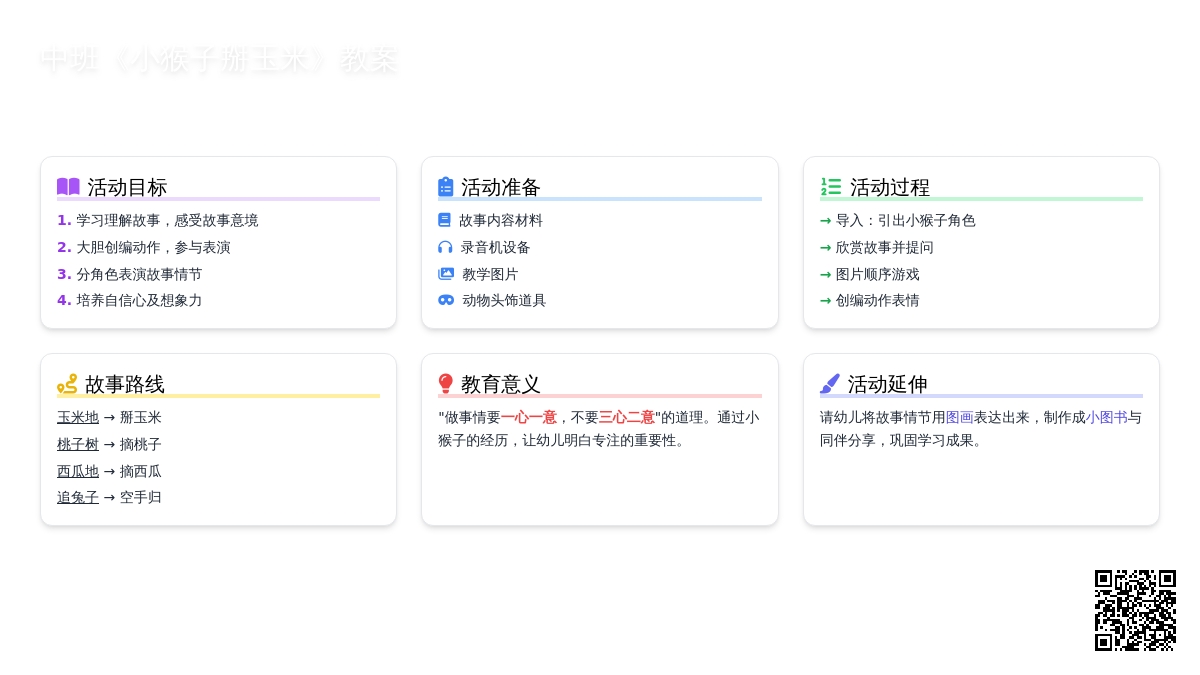Screen dimensions: 1200x675
Task: Click the images icon next to 教学图片
Action: [446, 274]
